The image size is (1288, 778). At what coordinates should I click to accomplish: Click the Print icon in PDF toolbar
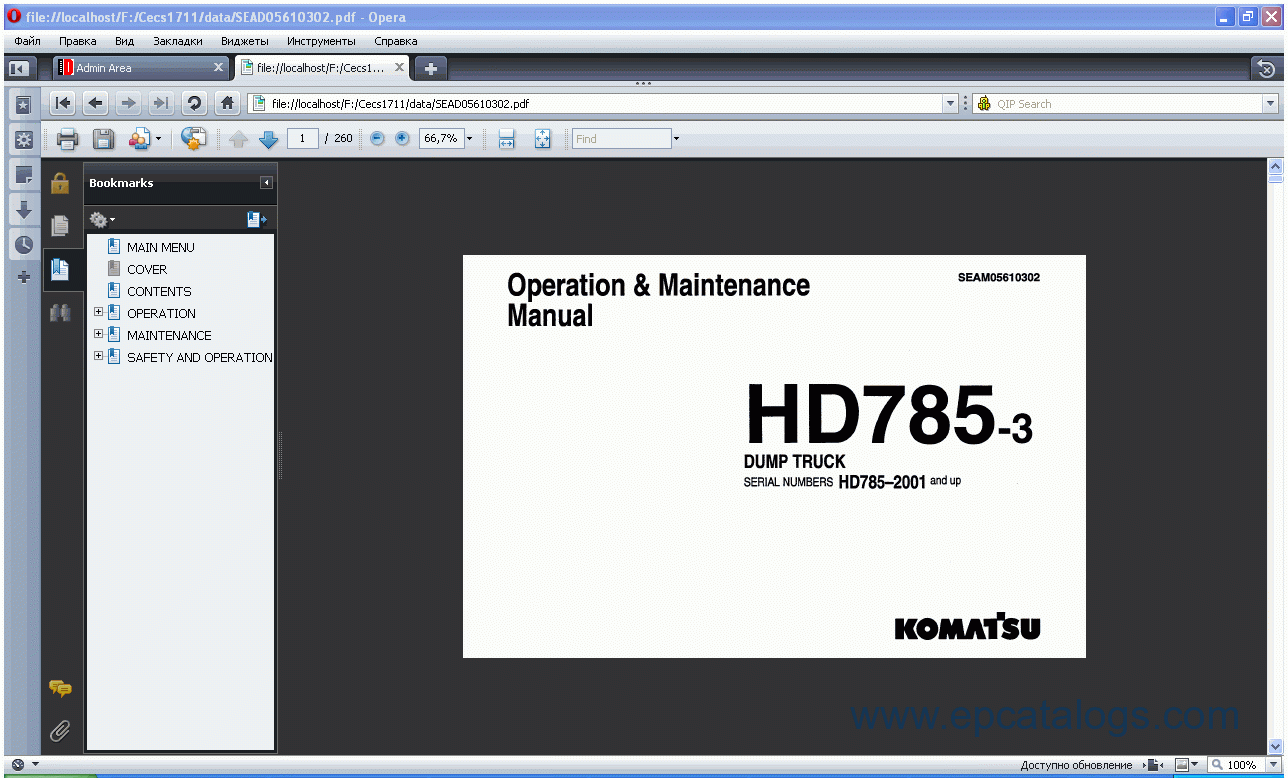(67, 139)
